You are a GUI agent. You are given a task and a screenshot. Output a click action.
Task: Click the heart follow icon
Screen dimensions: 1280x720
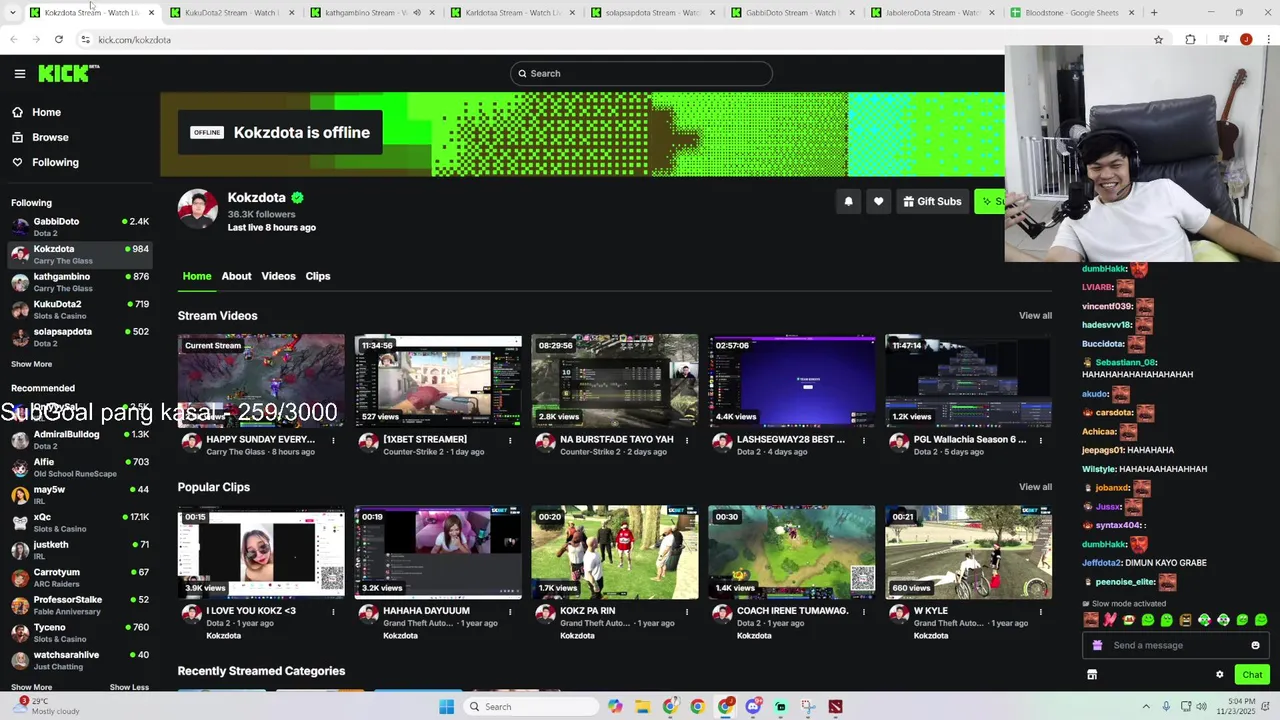pos(878,201)
